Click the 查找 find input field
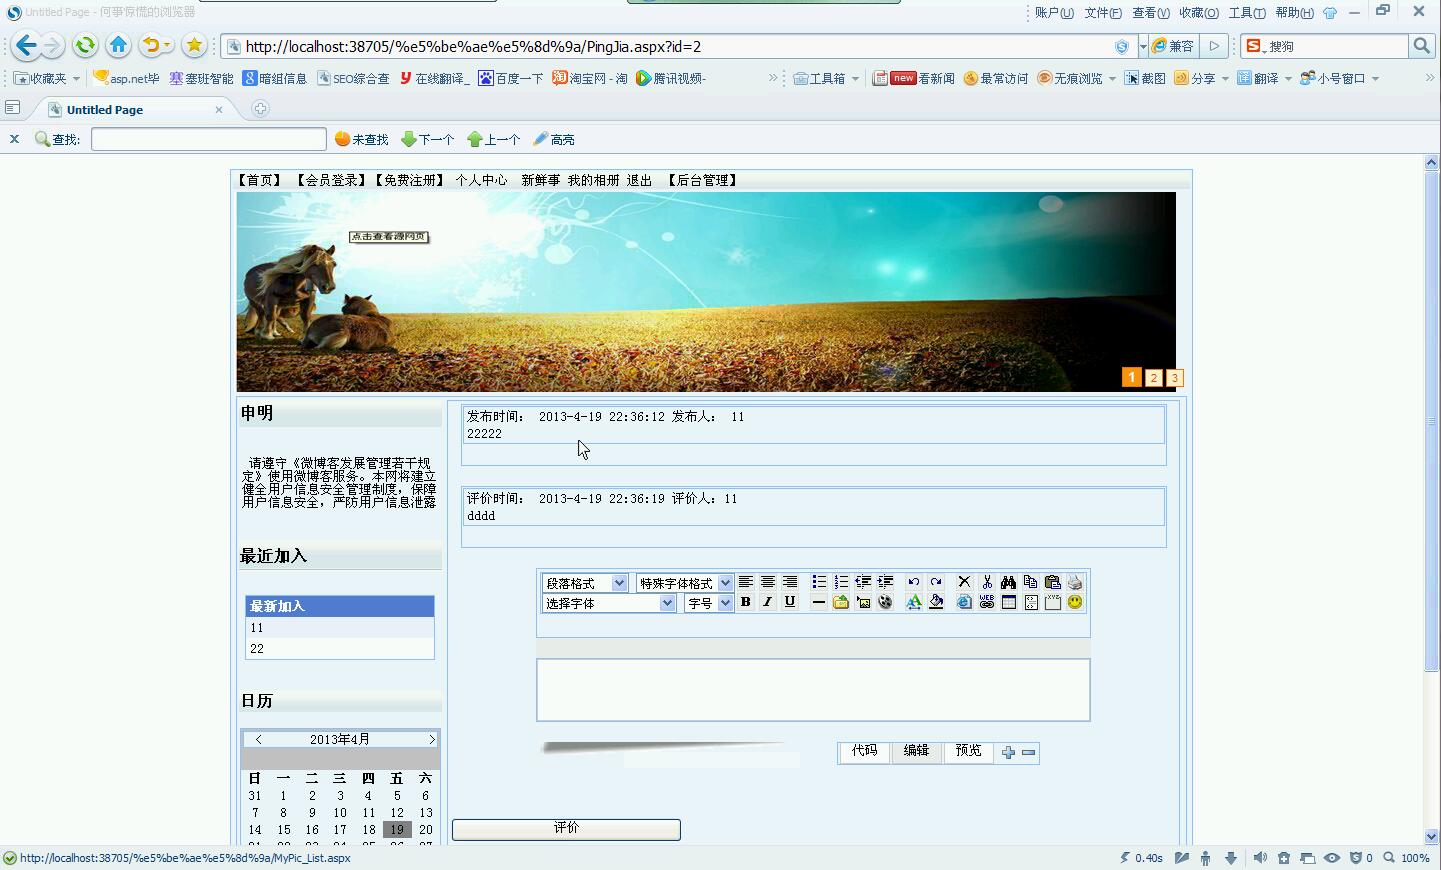This screenshot has height=870, width=1441. (x=209, y=139)
